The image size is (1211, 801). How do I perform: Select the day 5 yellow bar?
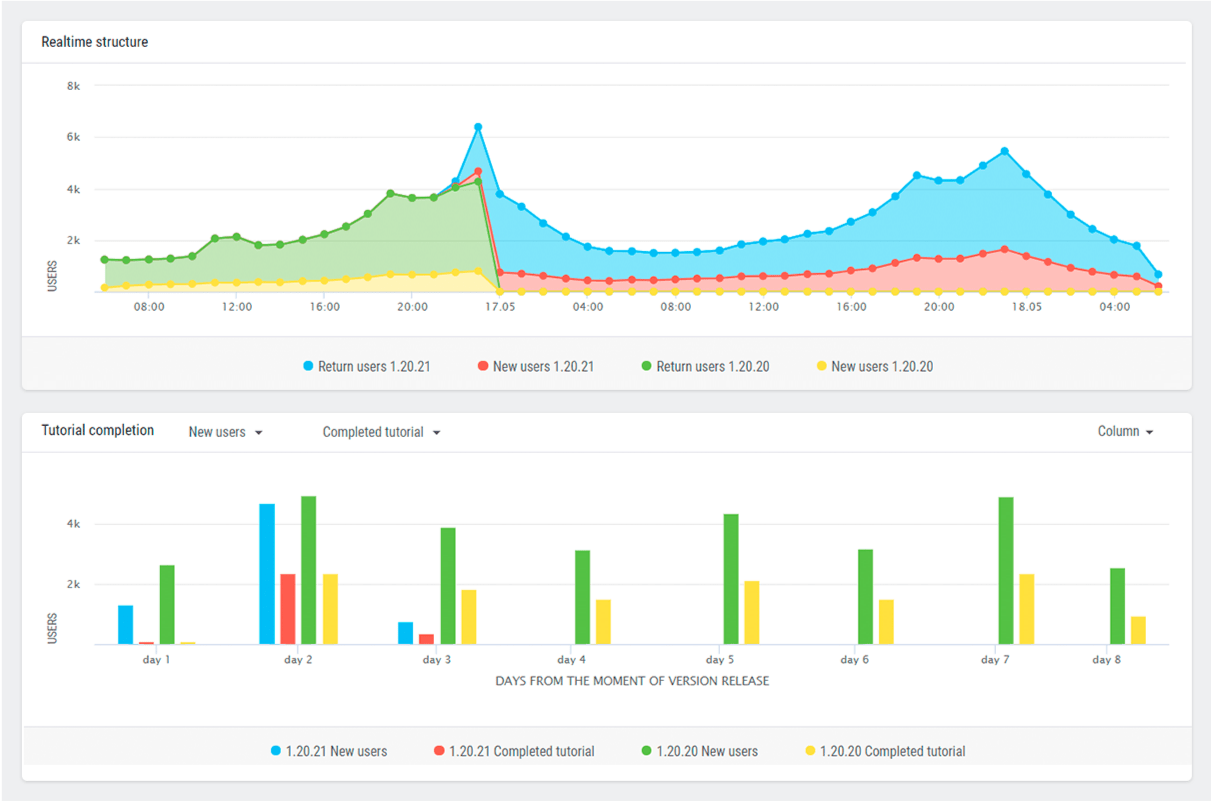(751, 612)
